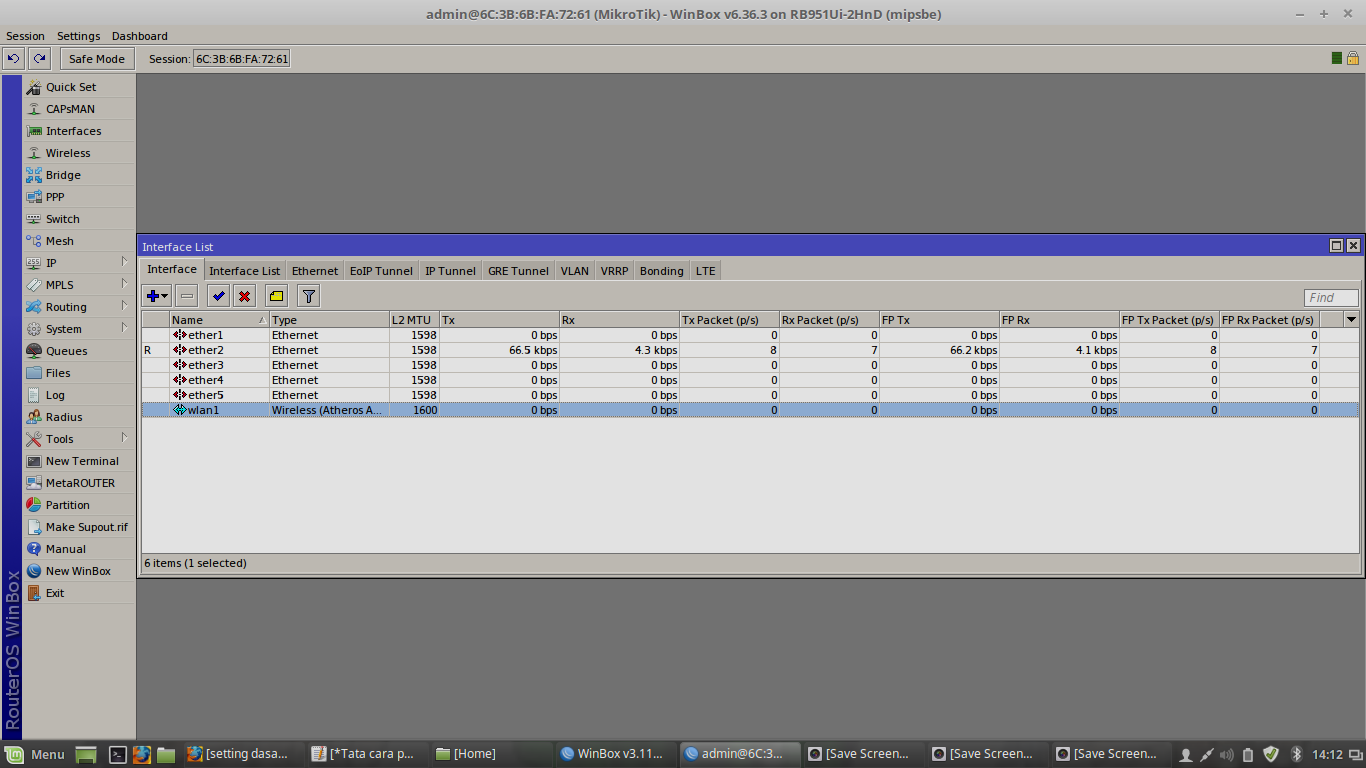The image size is (1366, 768).
Task: Expand the MPLS submenu
Action: (79, 285)
